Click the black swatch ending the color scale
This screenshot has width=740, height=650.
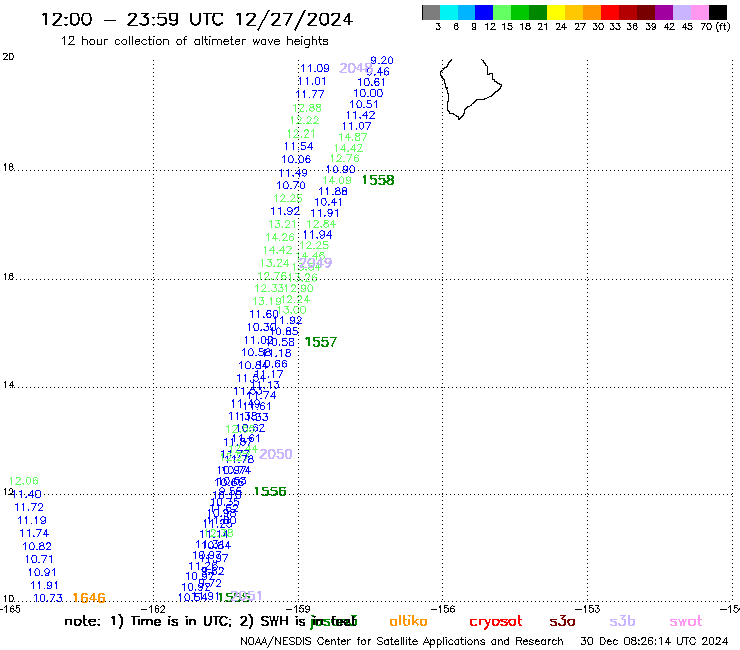pos(718,12)
